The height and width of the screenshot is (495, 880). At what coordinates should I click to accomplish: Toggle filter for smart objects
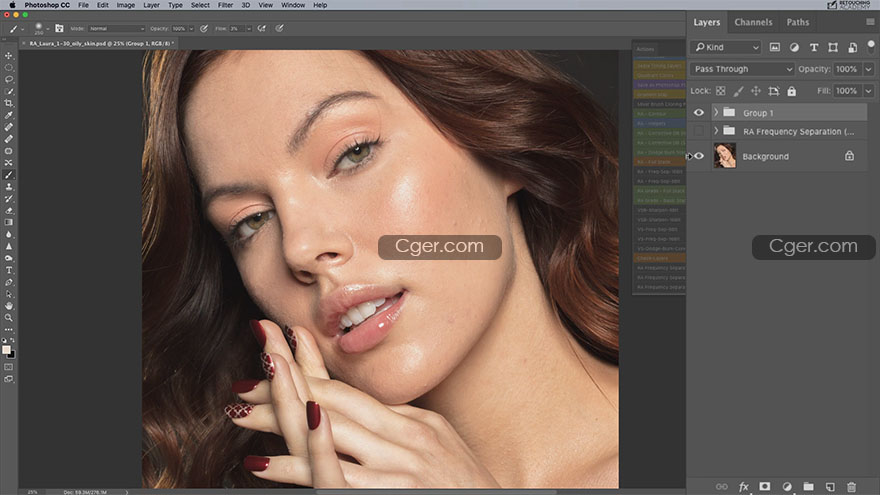[852, 47]
